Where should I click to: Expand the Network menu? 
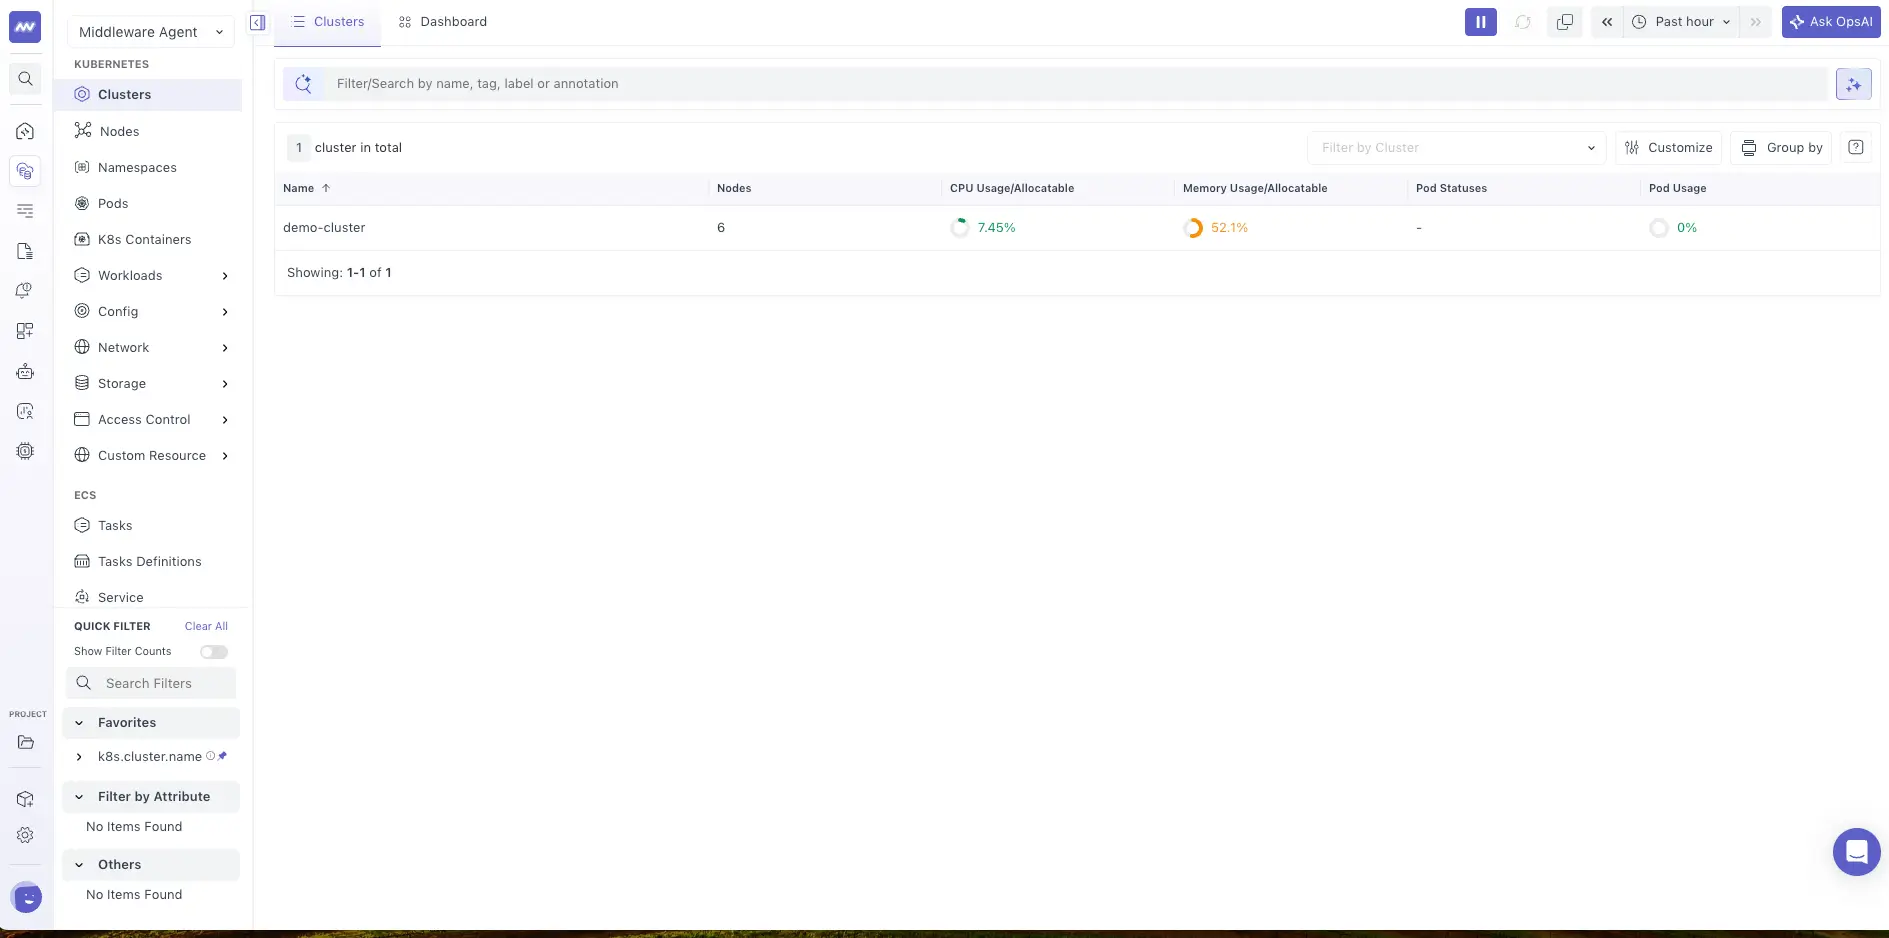152,348
